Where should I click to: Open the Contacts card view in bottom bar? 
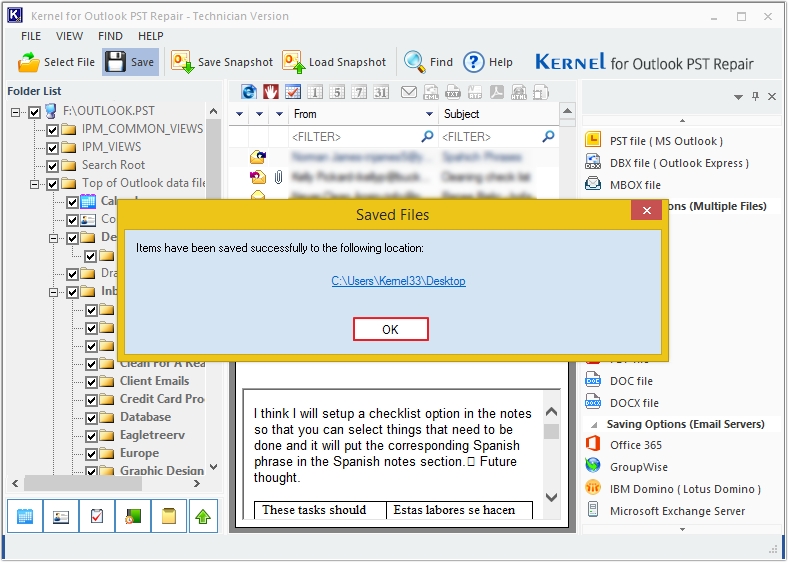61,516
